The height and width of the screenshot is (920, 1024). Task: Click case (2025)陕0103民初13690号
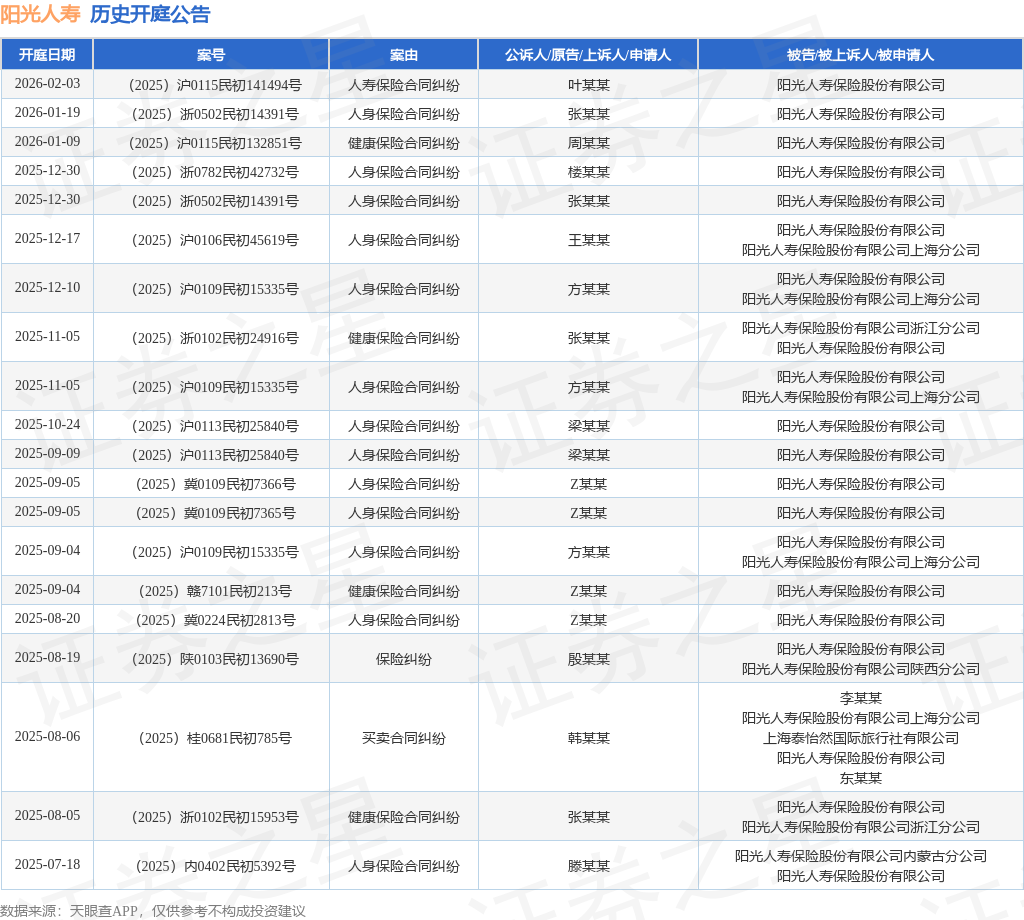click(211, 659)
